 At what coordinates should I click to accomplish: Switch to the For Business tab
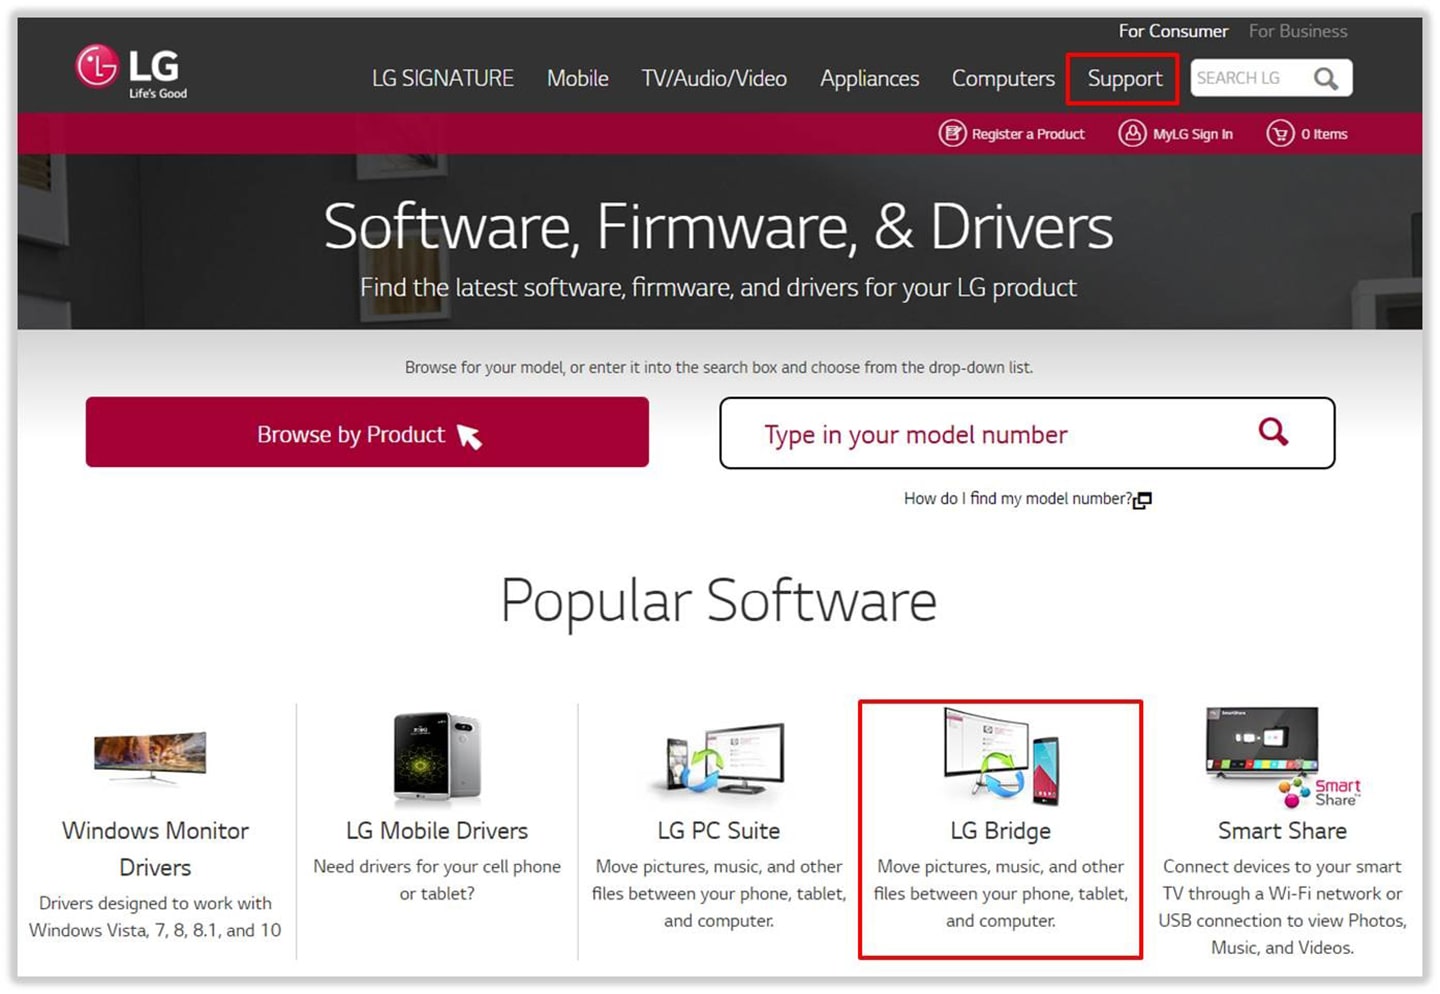1297,31
